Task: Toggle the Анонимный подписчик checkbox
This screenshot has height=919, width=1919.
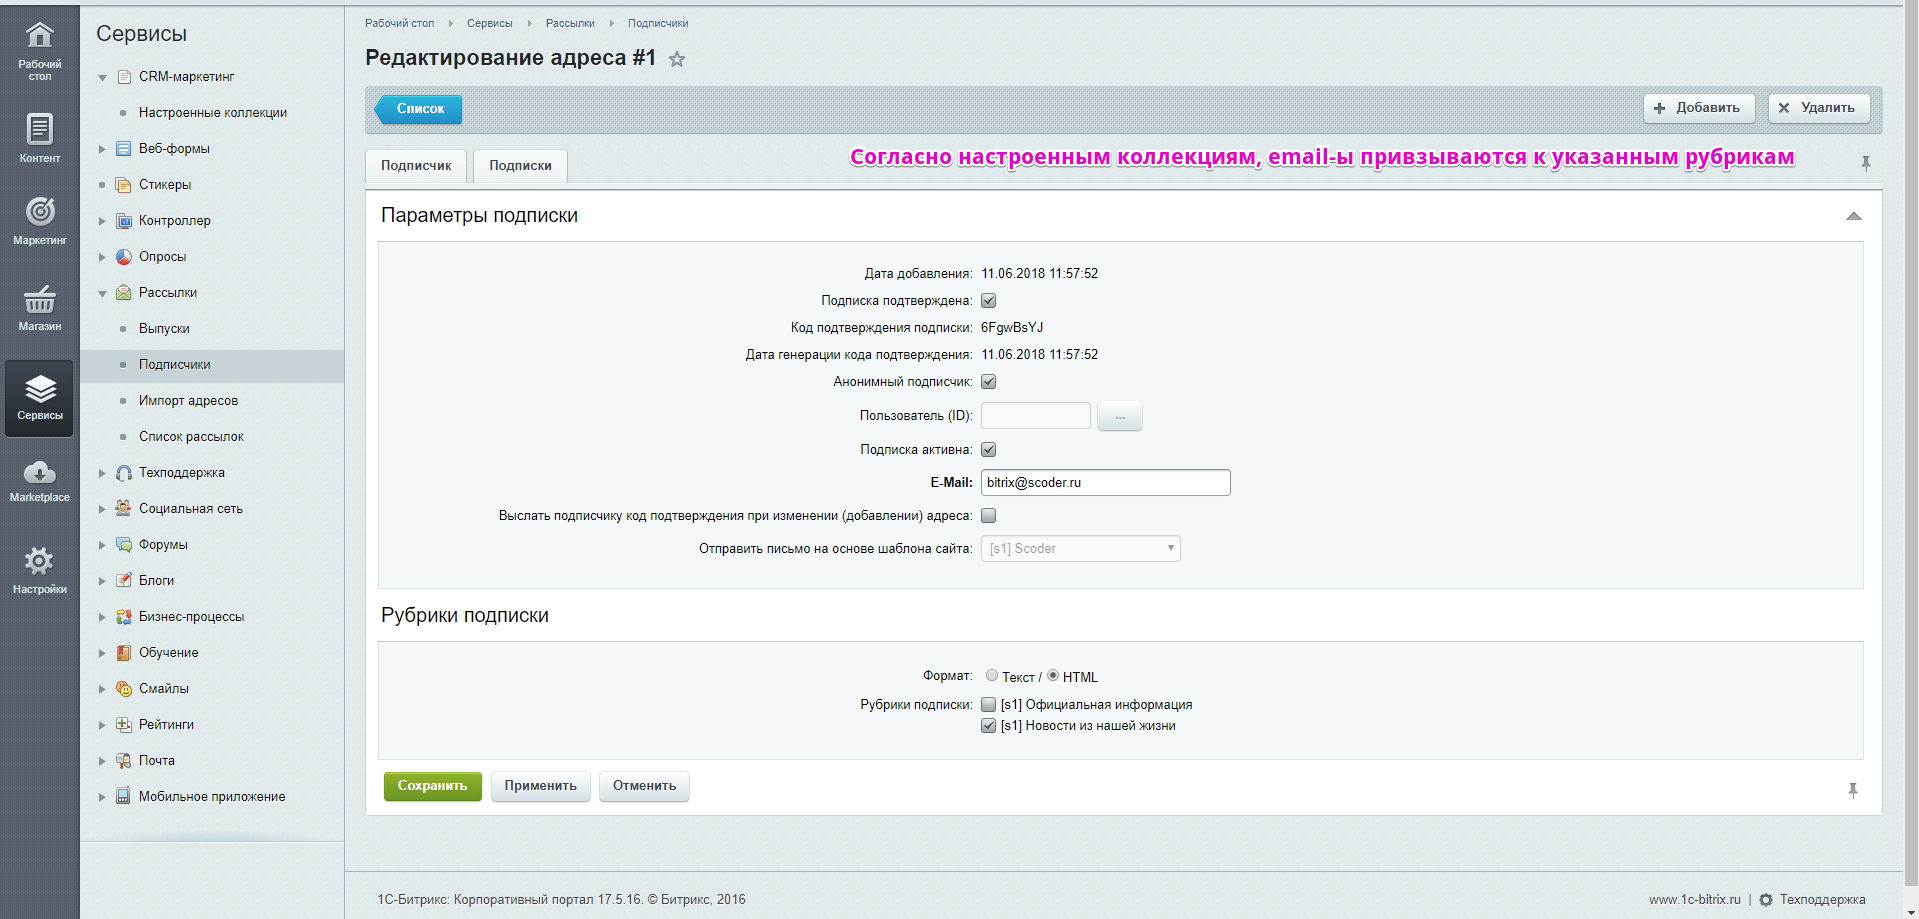Action: tap(988, 382)
